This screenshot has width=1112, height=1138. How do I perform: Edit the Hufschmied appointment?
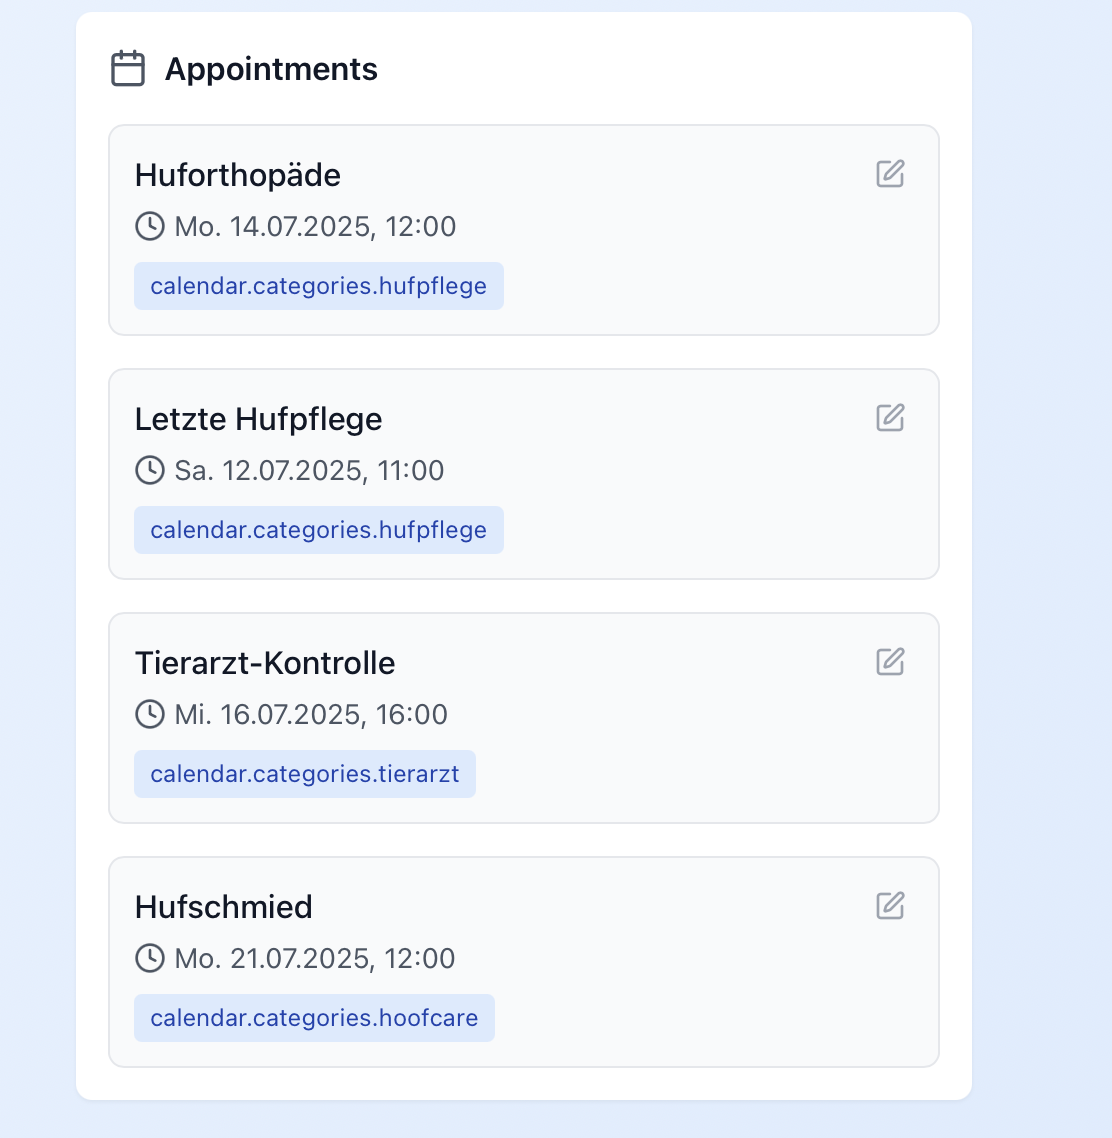point(890,906)
